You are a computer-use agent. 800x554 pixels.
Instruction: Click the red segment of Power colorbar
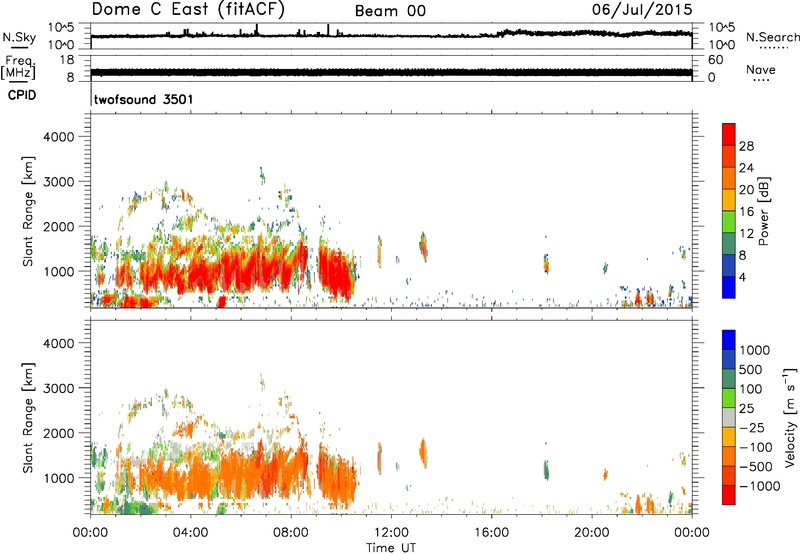click(x=729, y=134)
